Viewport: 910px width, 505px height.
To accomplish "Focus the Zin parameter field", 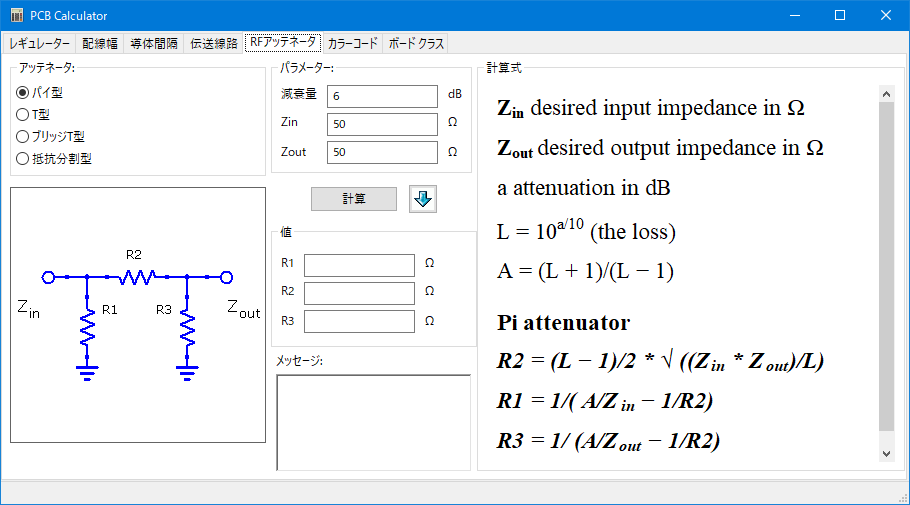I will click(382, 124).
